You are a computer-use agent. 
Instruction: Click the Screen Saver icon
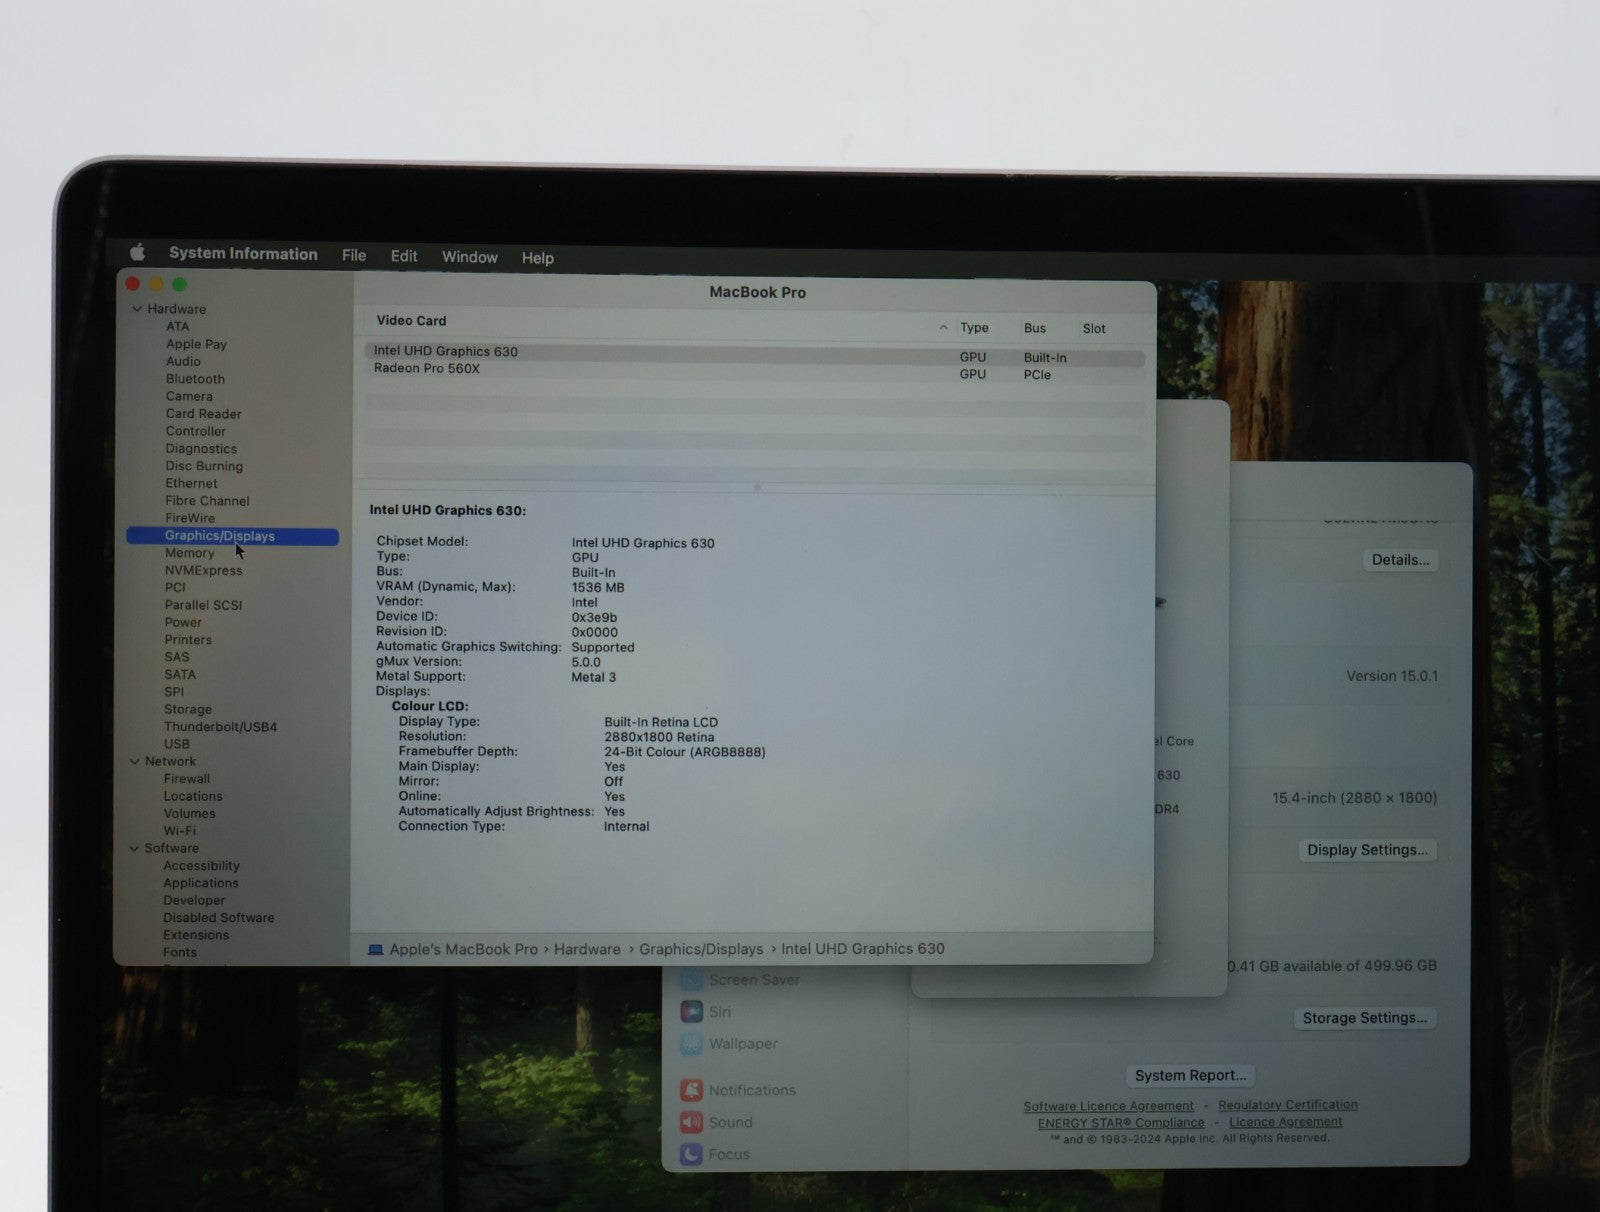pos(691,980)
